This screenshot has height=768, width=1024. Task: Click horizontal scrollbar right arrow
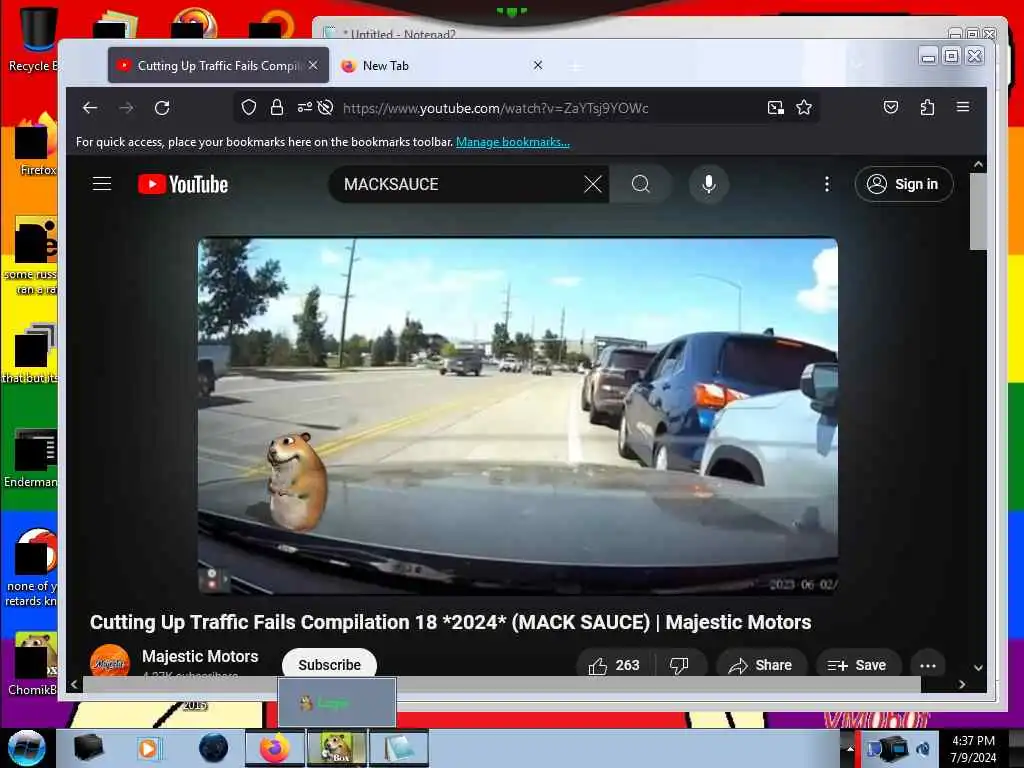click(962, 684)
